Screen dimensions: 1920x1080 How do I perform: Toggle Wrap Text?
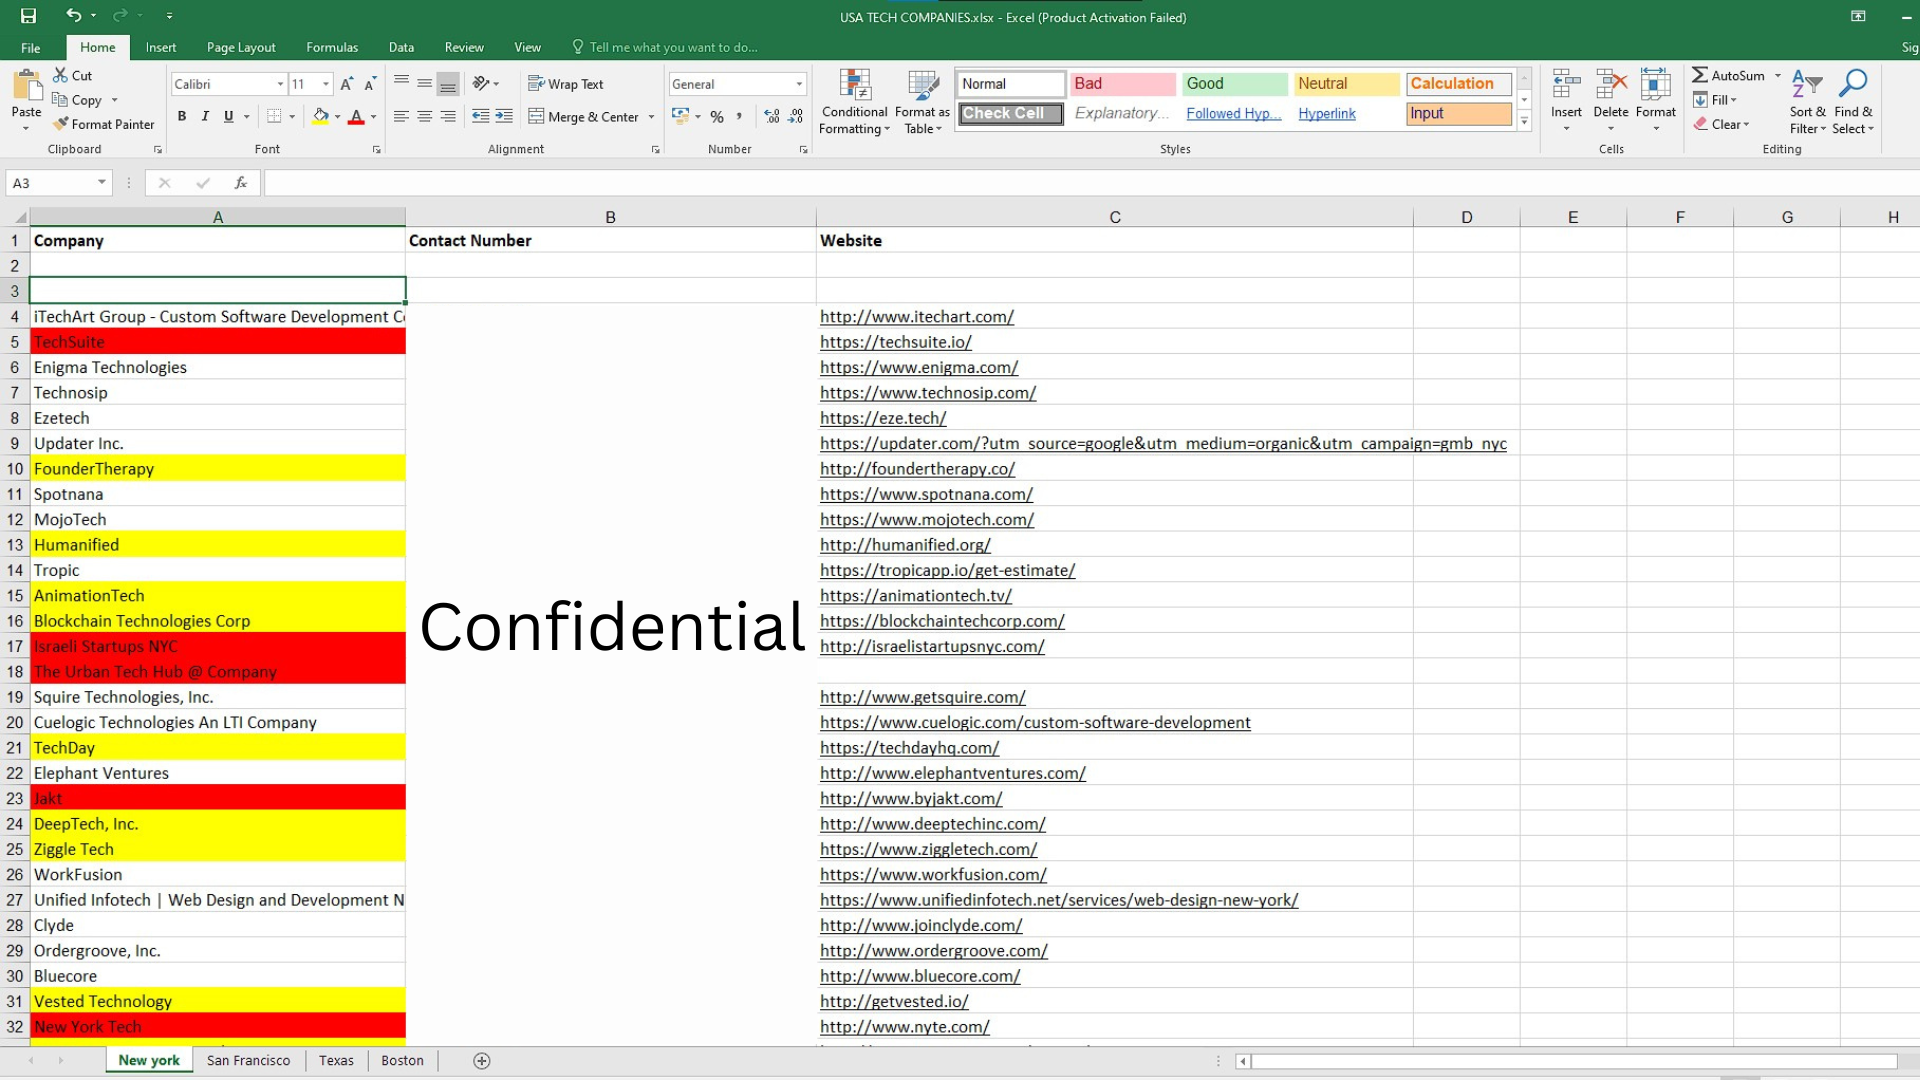(x=566, y=84)
